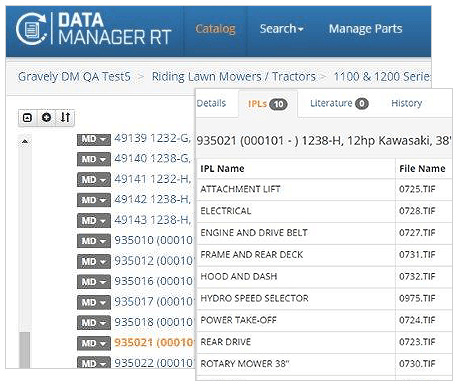Click the Data Manager RT logo icon
The width and height of the screenshot is (458, 386).
tap(32, 29)
